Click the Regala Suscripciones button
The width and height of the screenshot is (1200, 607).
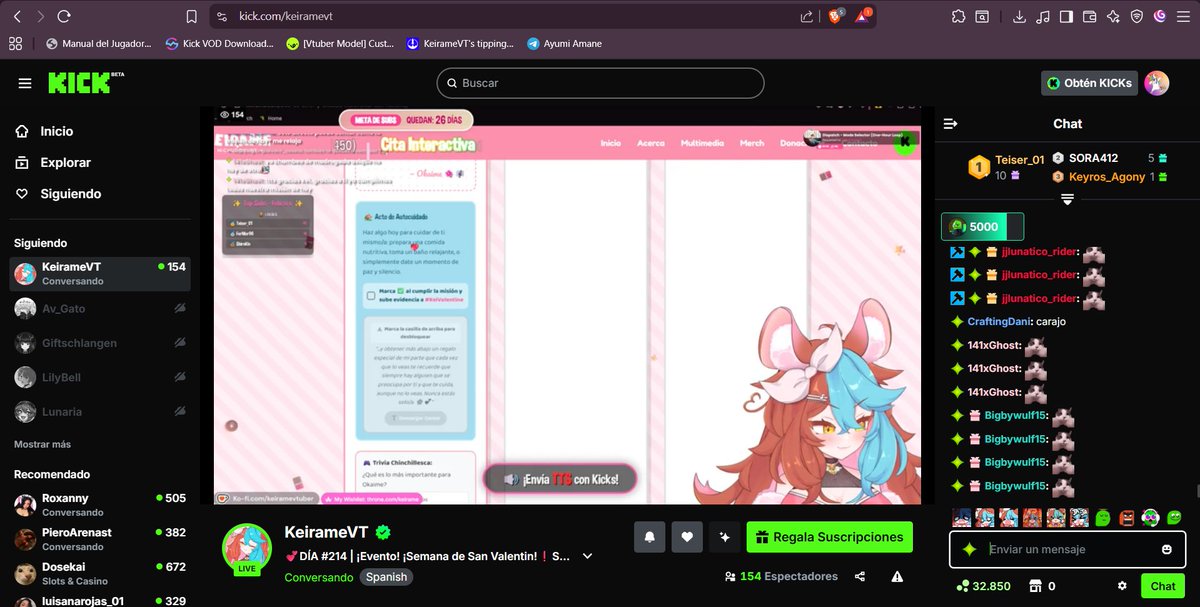pyautogui.click(x=830, y=537)
